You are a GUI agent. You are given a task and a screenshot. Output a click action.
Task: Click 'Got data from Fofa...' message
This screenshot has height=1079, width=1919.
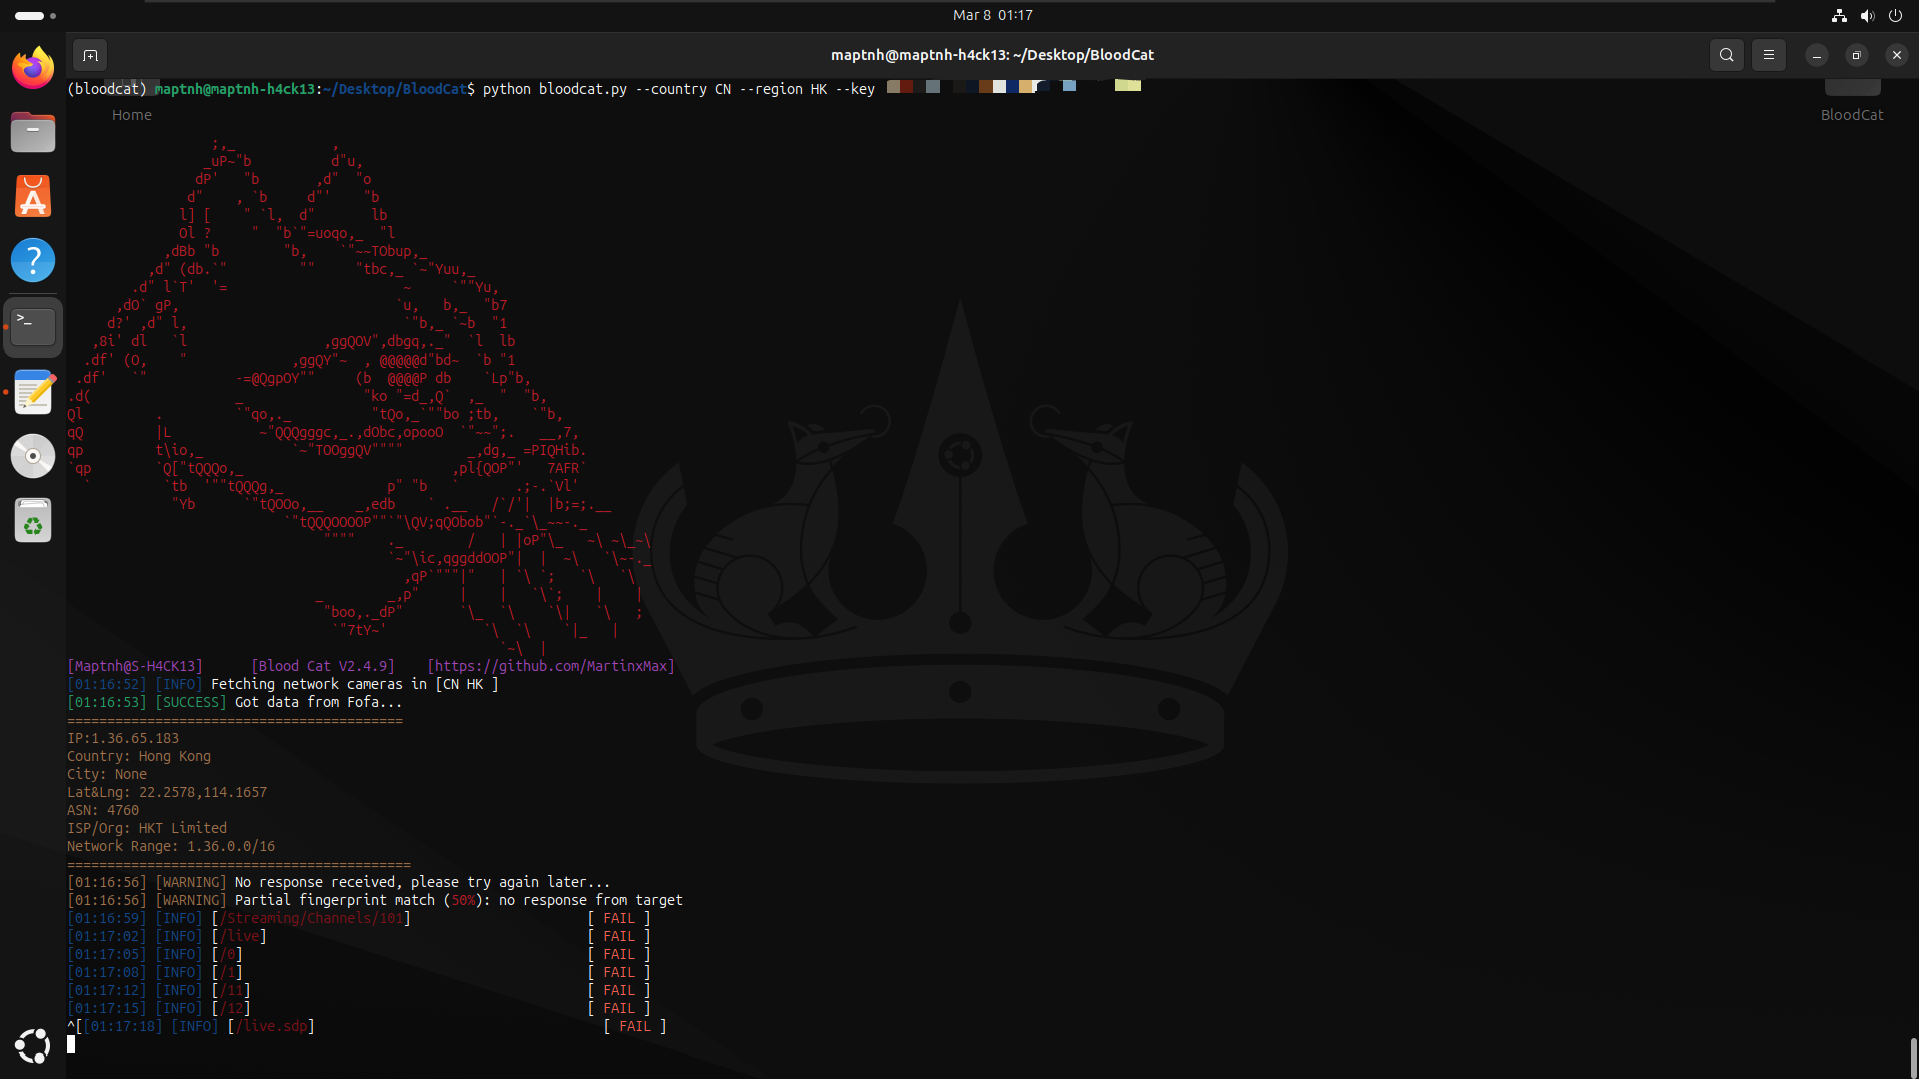[318, 702]
